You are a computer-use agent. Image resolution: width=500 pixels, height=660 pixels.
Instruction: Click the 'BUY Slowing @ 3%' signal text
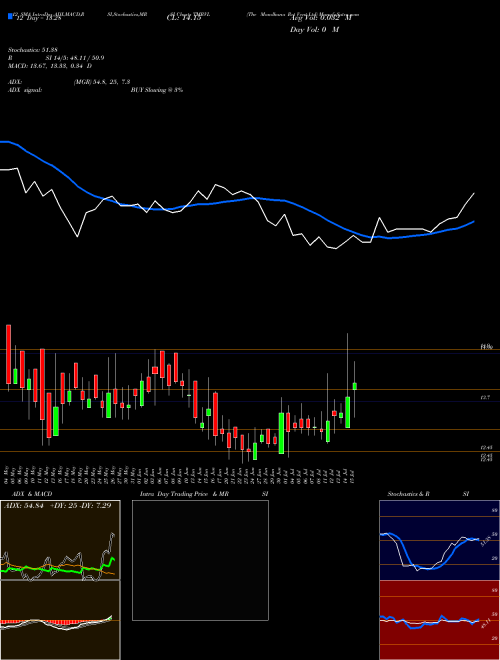157,90
